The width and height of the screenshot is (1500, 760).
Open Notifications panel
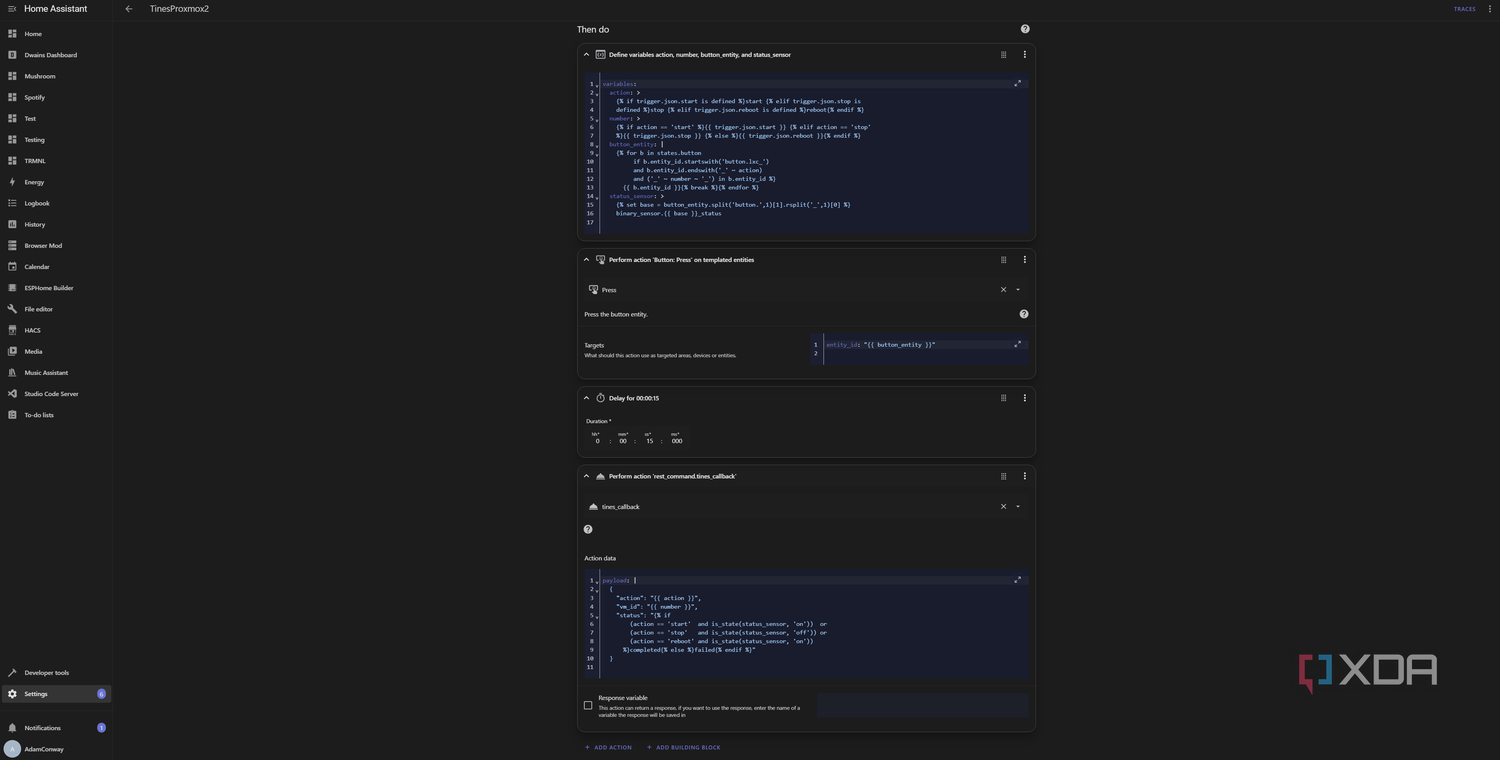tap(56, 728)
